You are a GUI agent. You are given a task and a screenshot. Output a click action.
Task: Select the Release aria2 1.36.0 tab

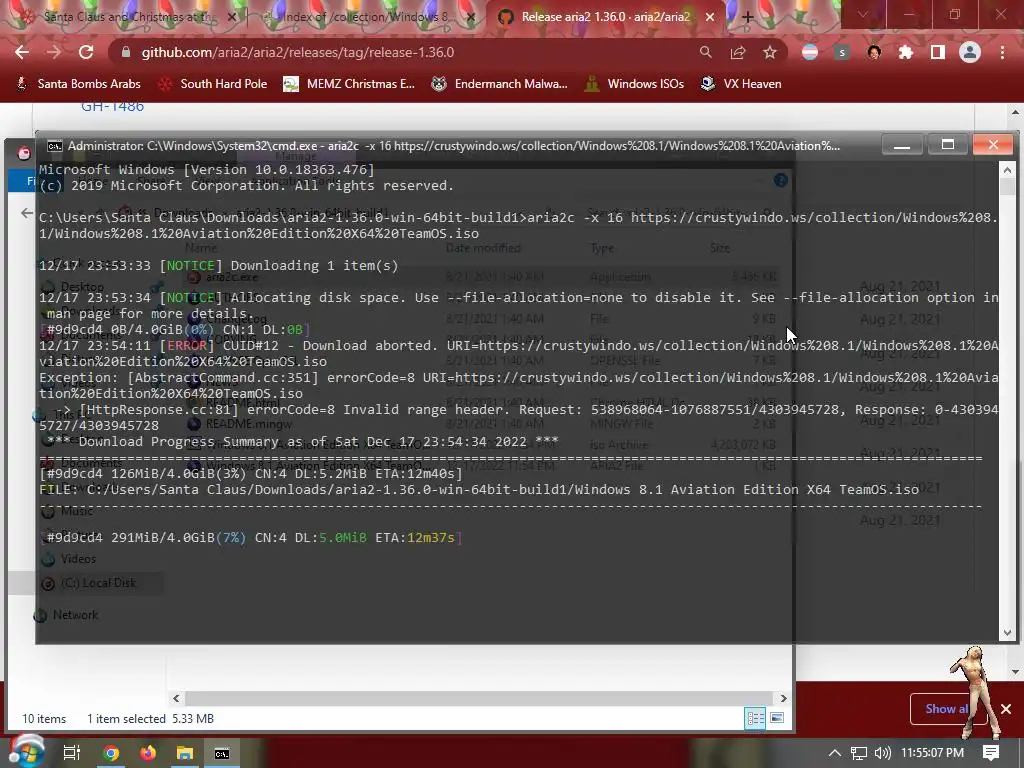point(604,17)
